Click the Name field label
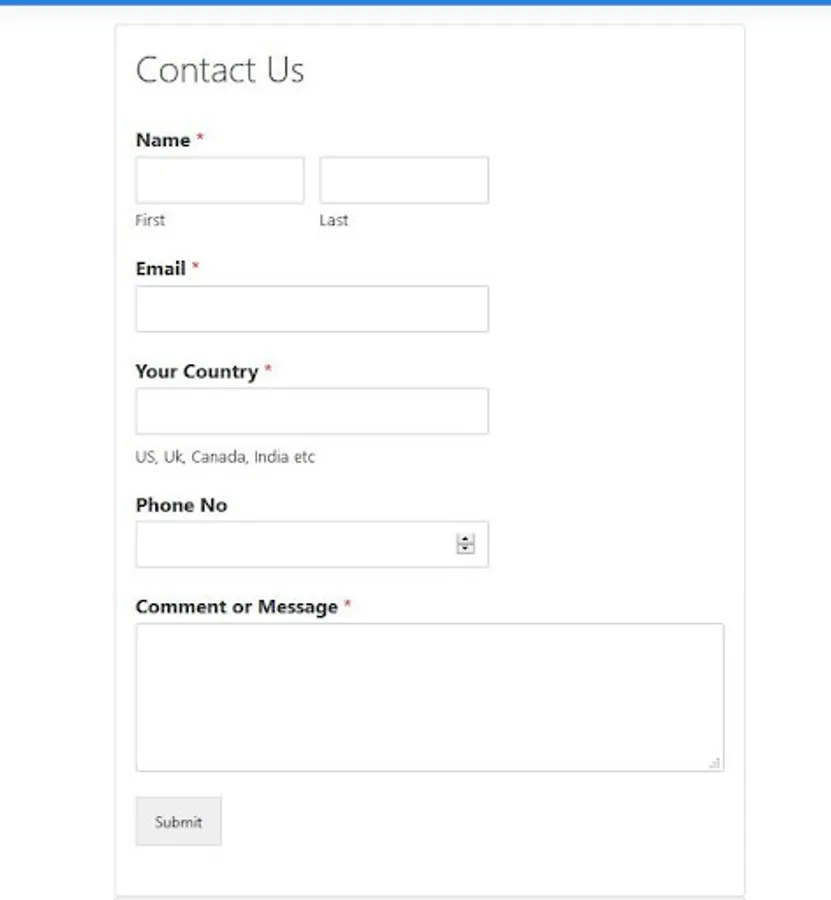The image size is (831, 900). [x=163, y=140]
